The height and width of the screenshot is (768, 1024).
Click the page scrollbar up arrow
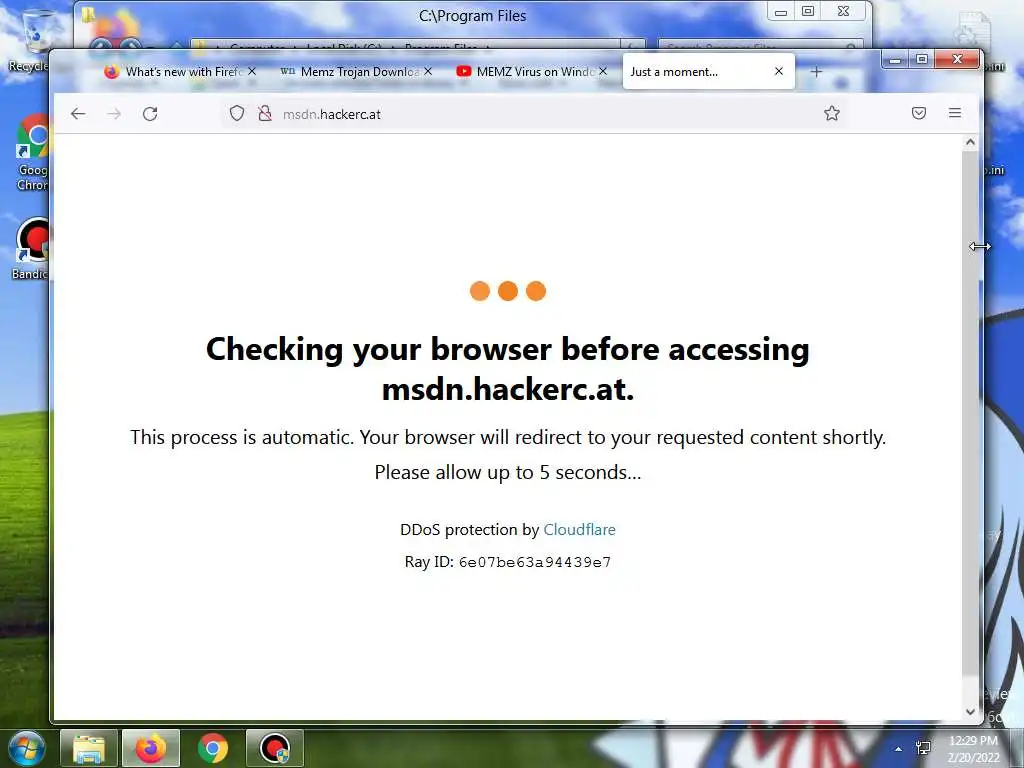click(x=970, y=142)
